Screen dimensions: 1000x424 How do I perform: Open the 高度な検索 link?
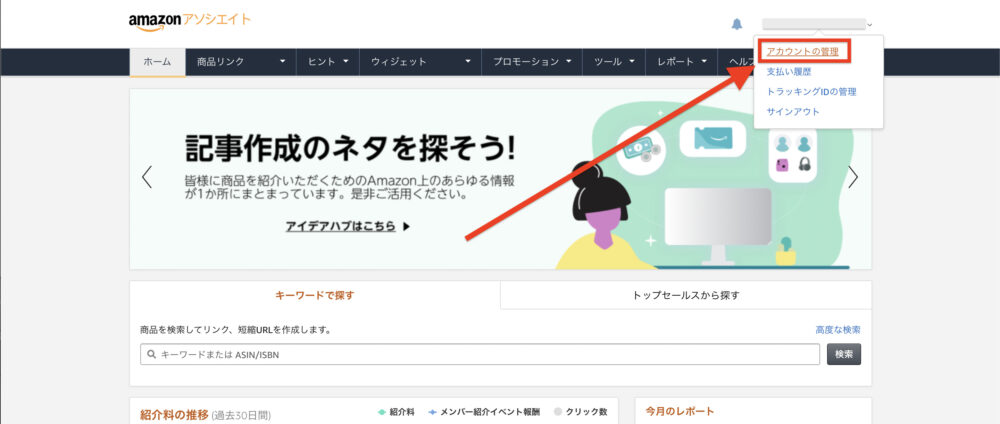838,330
